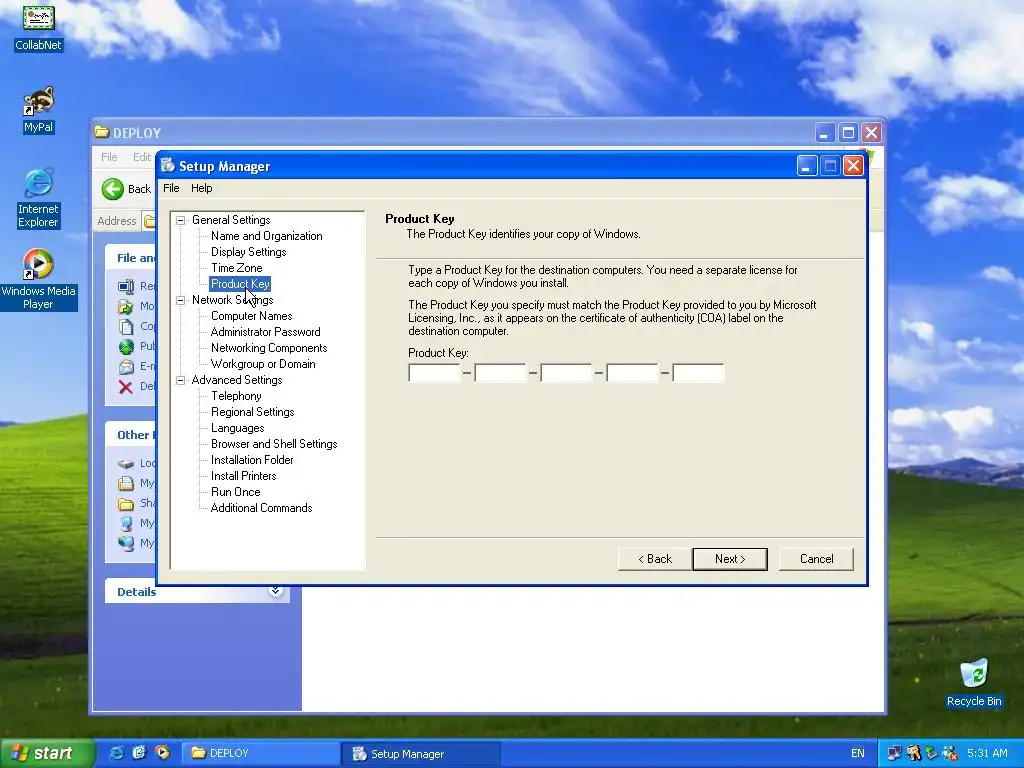The height and width of the screenshot is (768, 1024).
Task: Click the Rename task icon in DEPLOY sidebar
Action: pyautogui.click(x=126, y=285)
